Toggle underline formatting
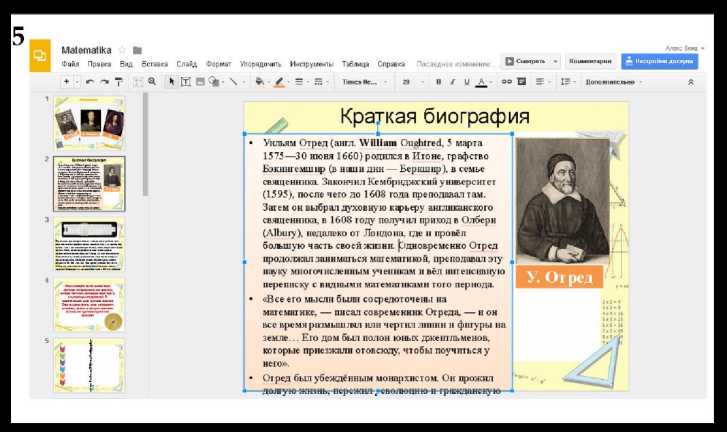727x432 pixels. click(466, 82)
